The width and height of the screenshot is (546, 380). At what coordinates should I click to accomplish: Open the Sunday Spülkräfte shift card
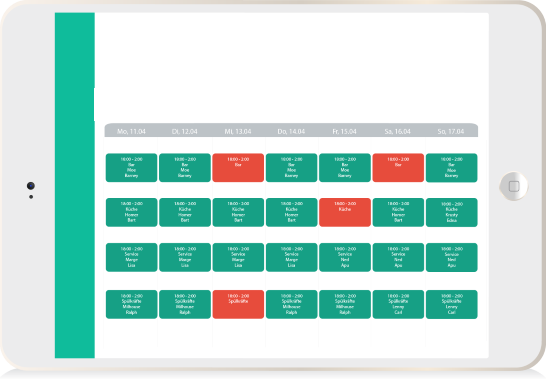(451, 304)
